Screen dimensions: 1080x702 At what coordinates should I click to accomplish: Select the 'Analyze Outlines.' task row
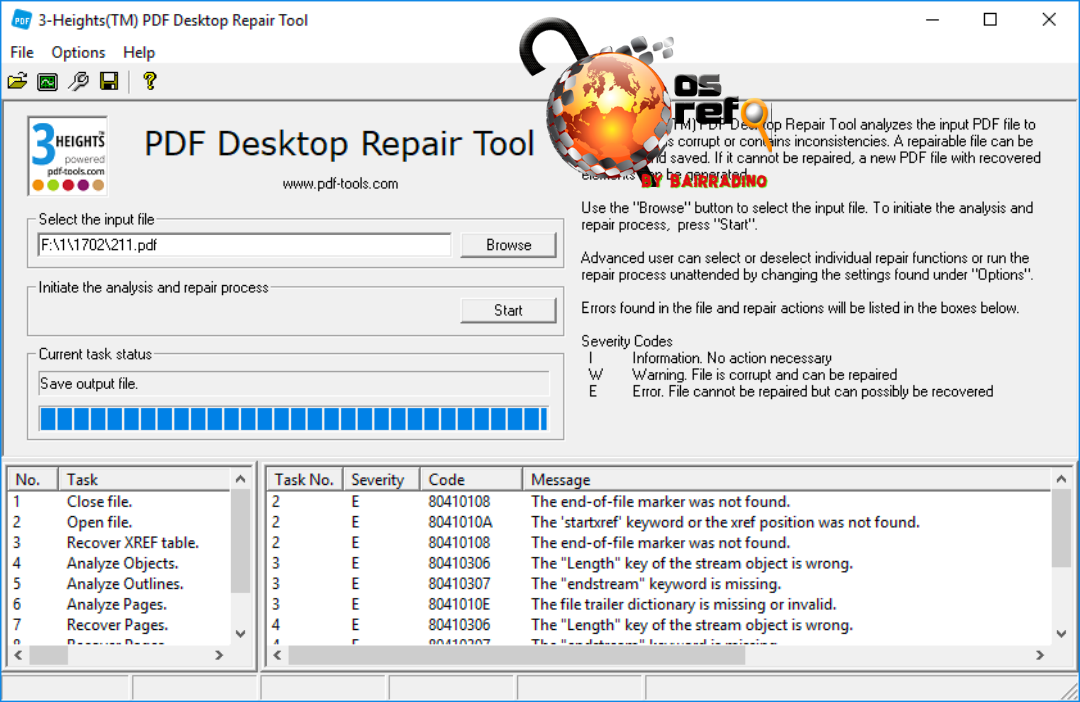(118, 584)
